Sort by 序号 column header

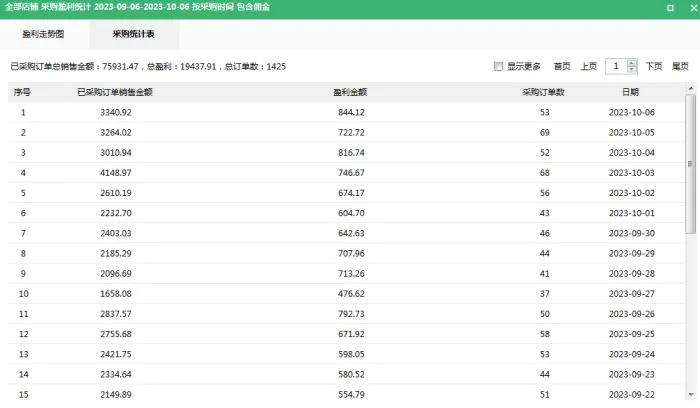tap(22, 92)
